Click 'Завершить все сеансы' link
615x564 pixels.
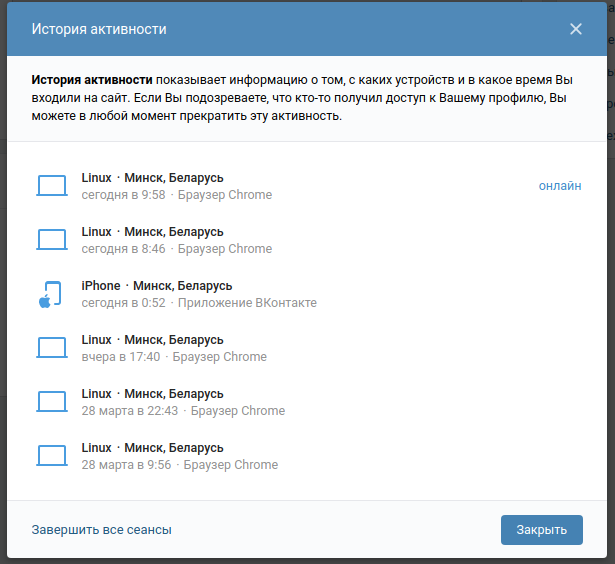(x=102, y=530)
